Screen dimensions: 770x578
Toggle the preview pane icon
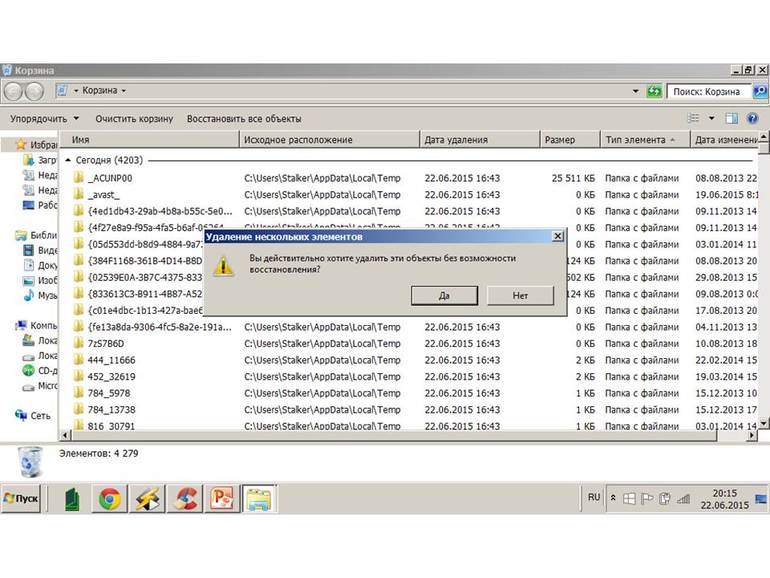(x=731, y=118)
